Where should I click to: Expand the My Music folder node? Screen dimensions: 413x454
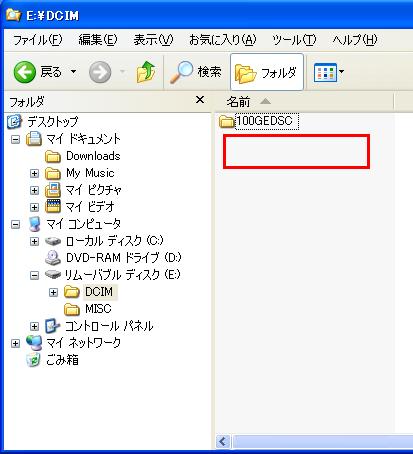[34, 173]
